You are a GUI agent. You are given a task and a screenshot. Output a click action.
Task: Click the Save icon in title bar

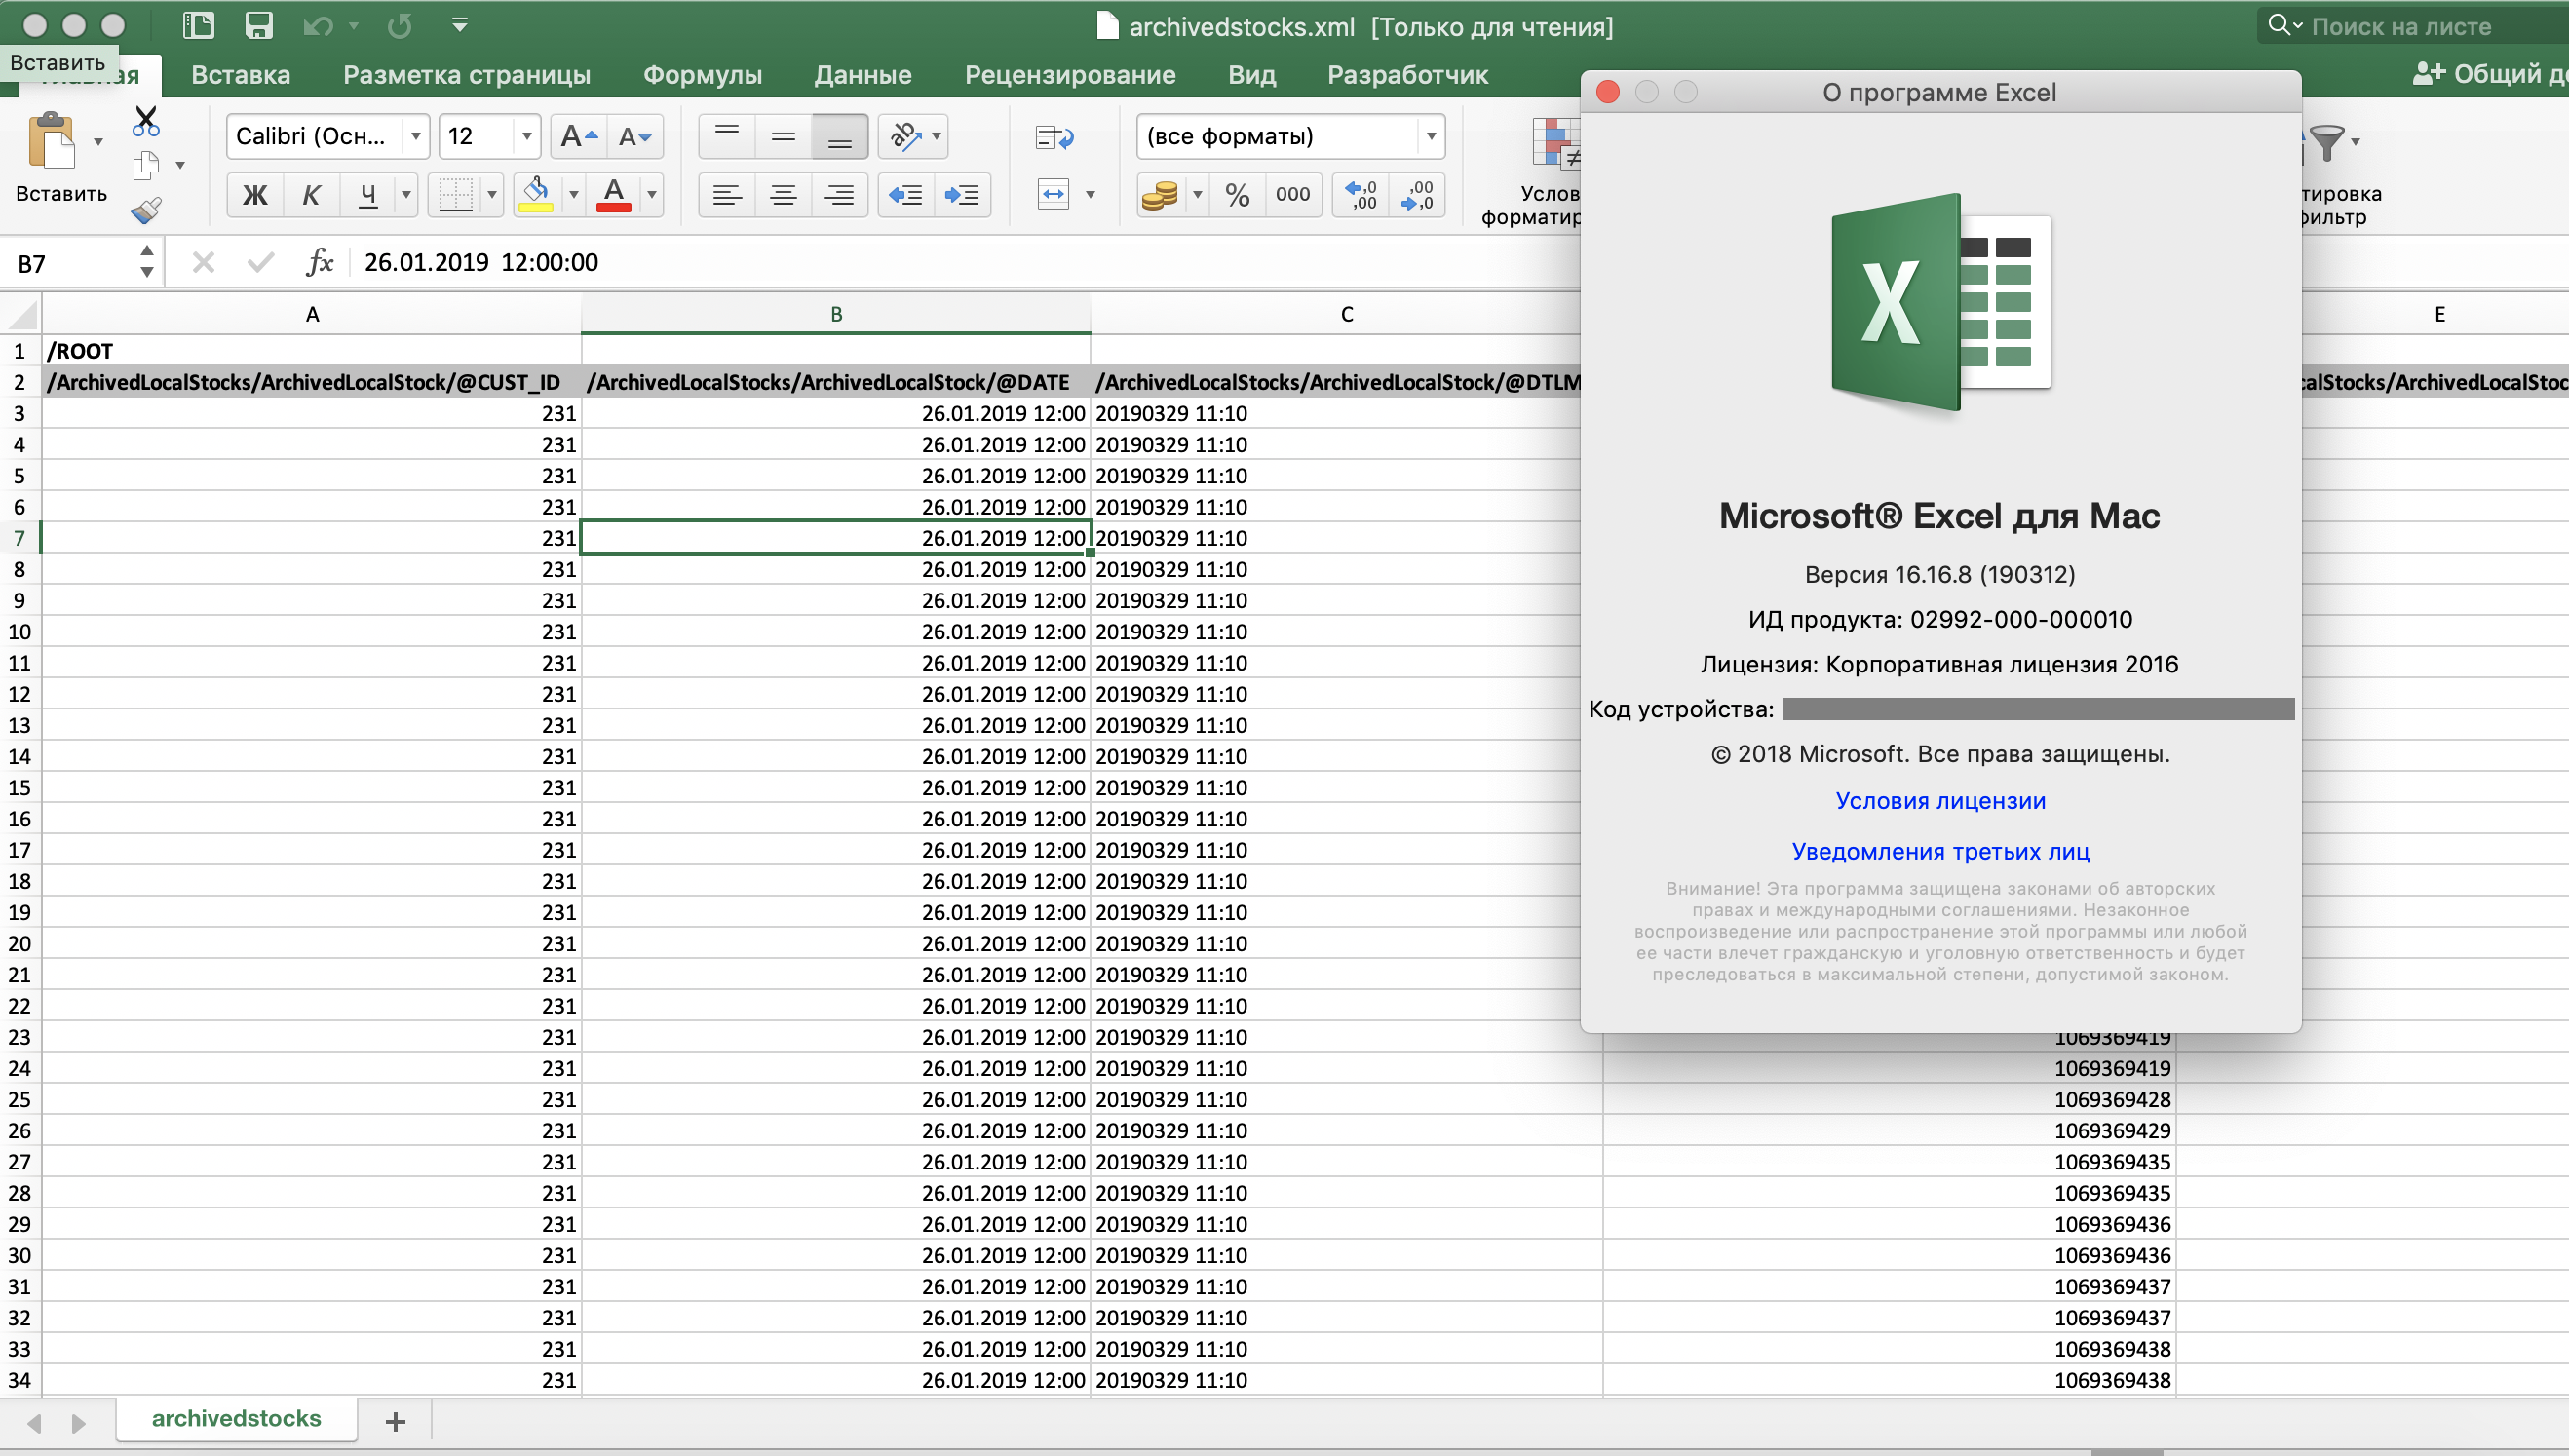(x=259, y=26)
